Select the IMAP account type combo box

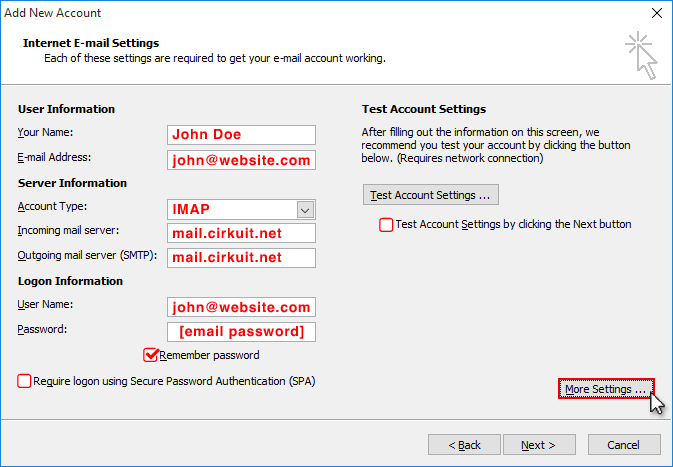(241, 209)
